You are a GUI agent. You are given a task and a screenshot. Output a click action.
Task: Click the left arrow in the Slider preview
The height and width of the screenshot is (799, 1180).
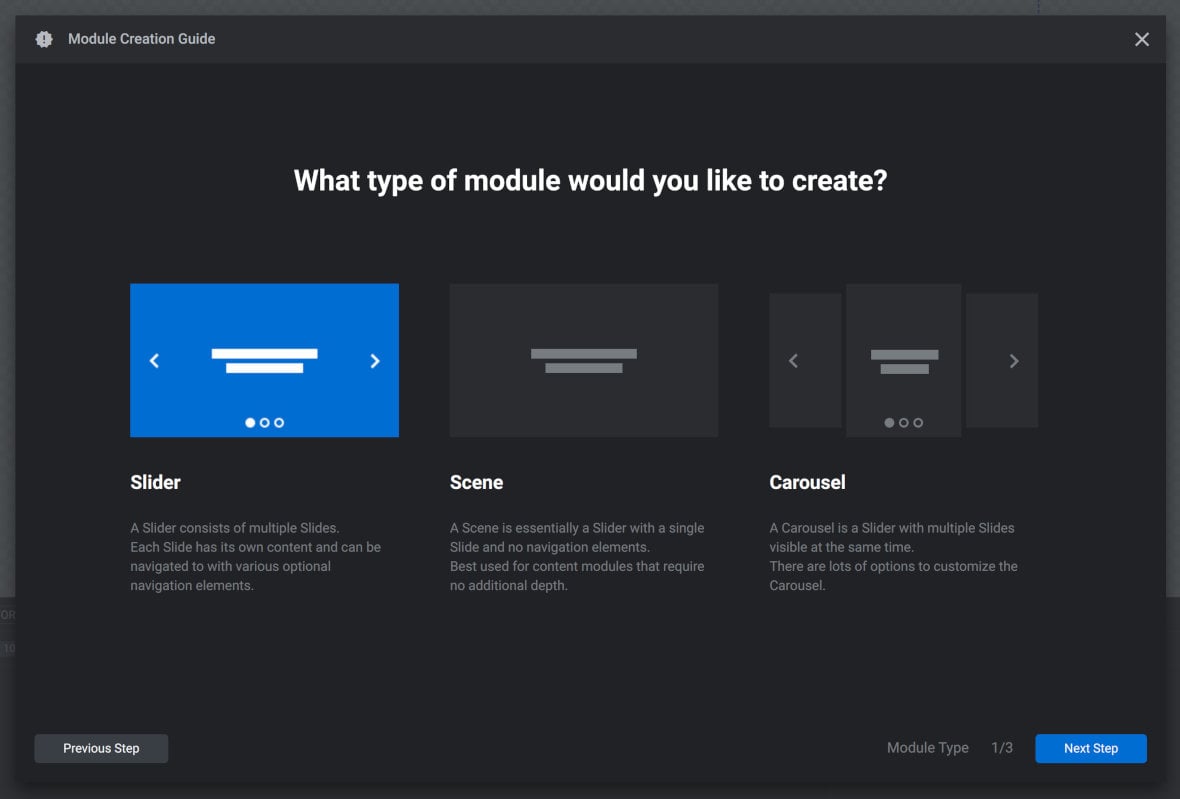click(155, 361)
